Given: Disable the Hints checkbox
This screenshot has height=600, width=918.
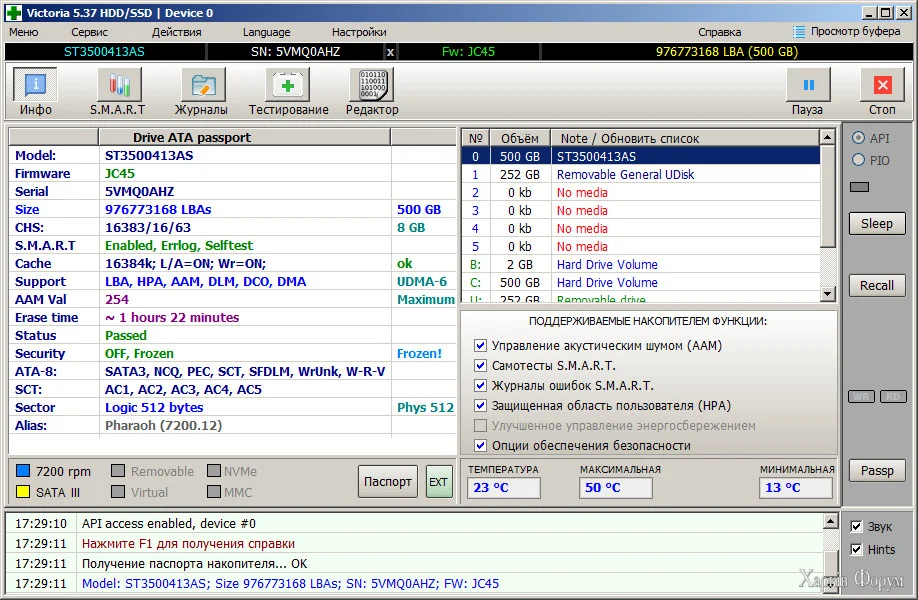Looking at the screenshot, I should (856, 549).
